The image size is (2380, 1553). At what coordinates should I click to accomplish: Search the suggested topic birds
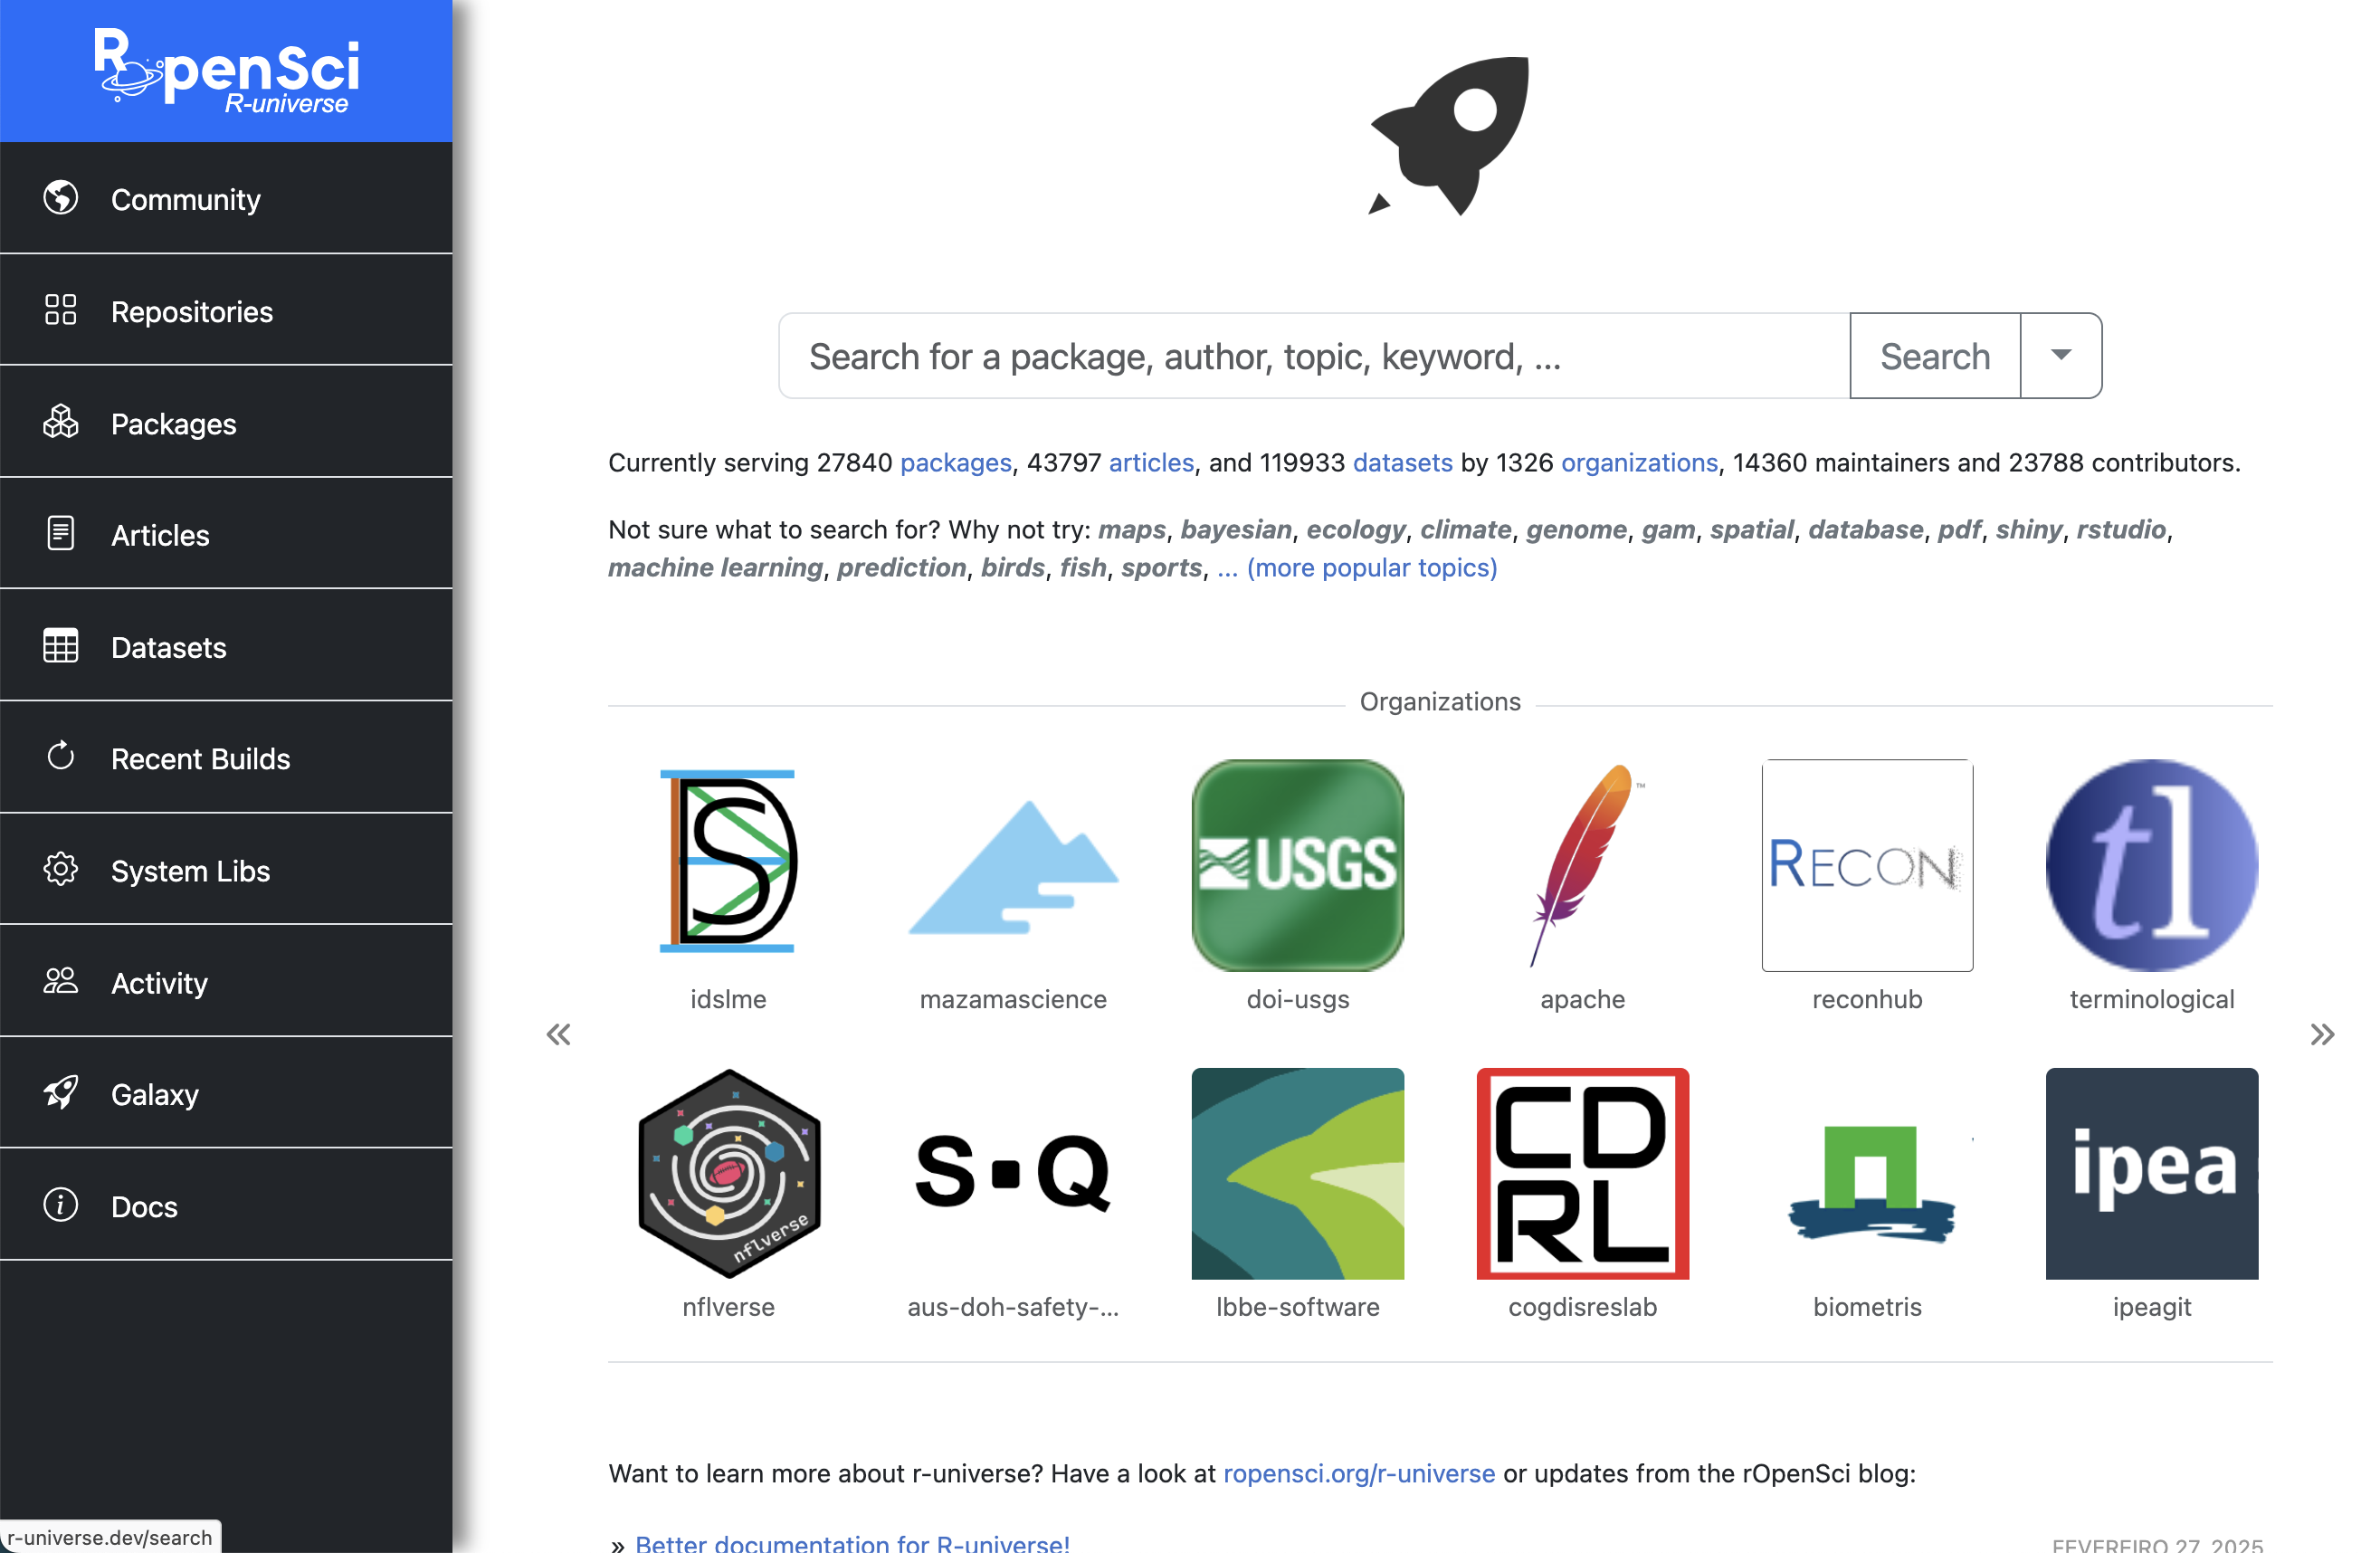click(1012, 567)
